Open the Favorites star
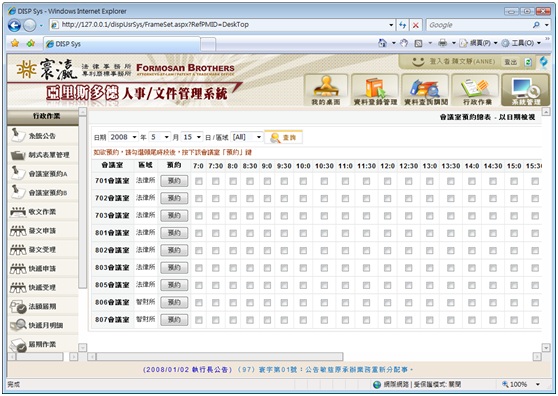 point(15,43)
